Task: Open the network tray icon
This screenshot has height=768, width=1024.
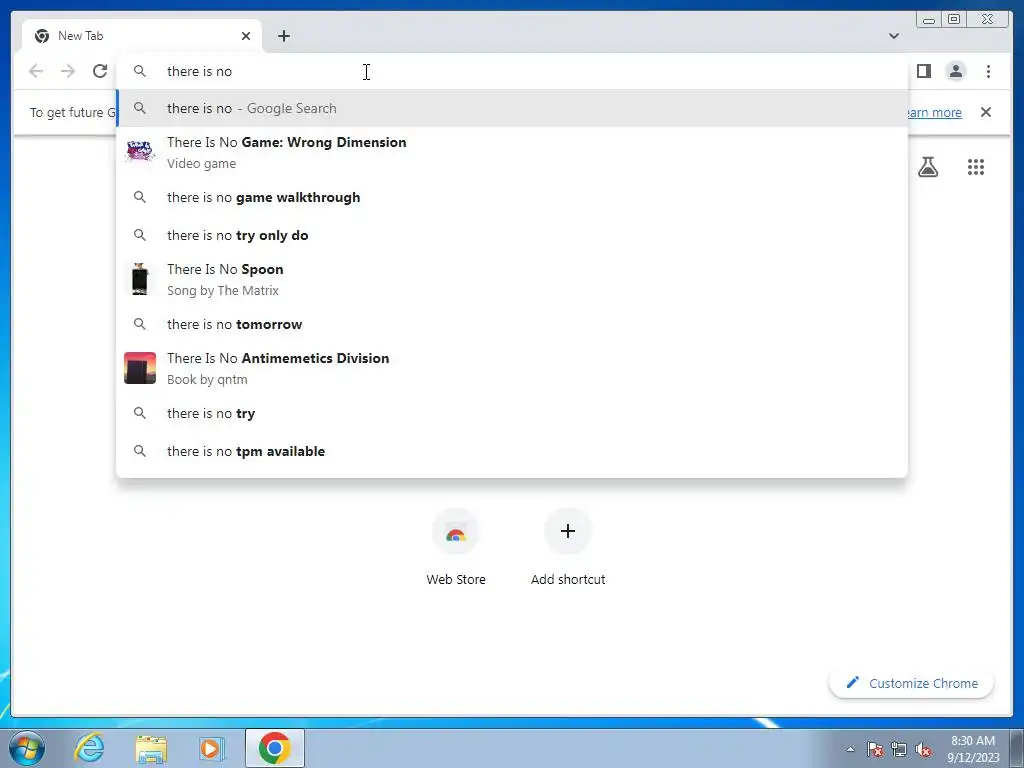Action: tap(899, 749)
